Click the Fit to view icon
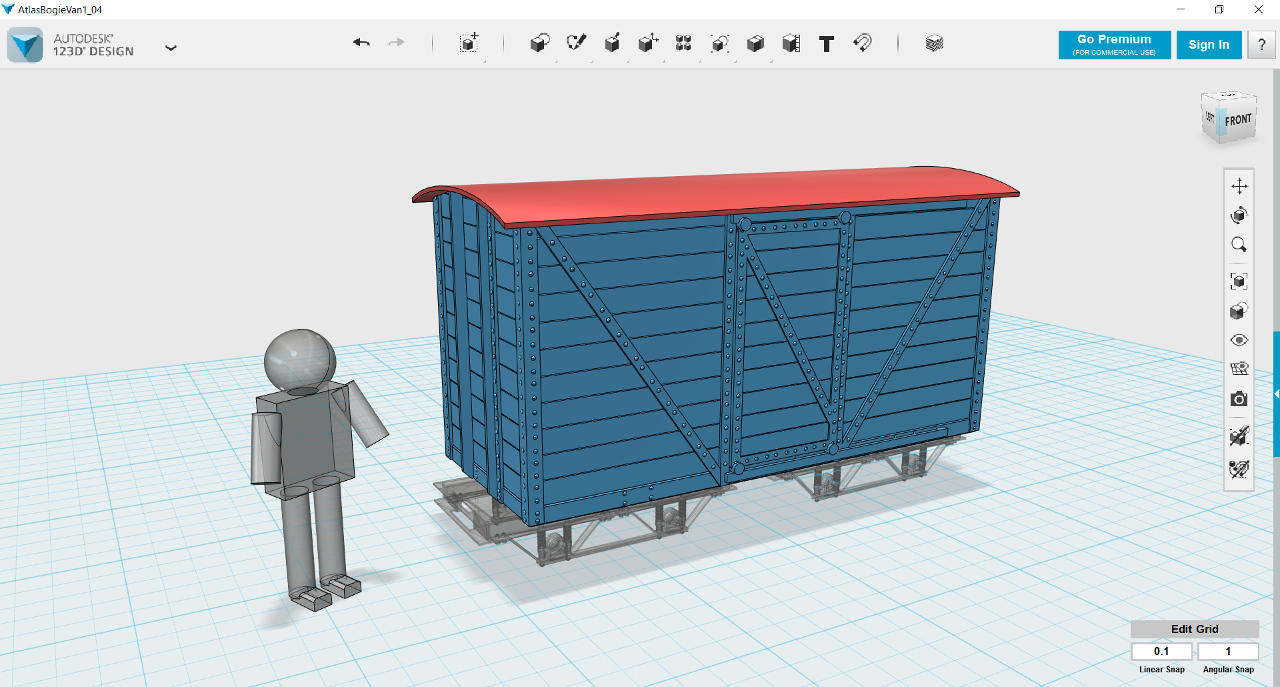The width and height of the screenshot is (1280, 687). pos(1239,281)
